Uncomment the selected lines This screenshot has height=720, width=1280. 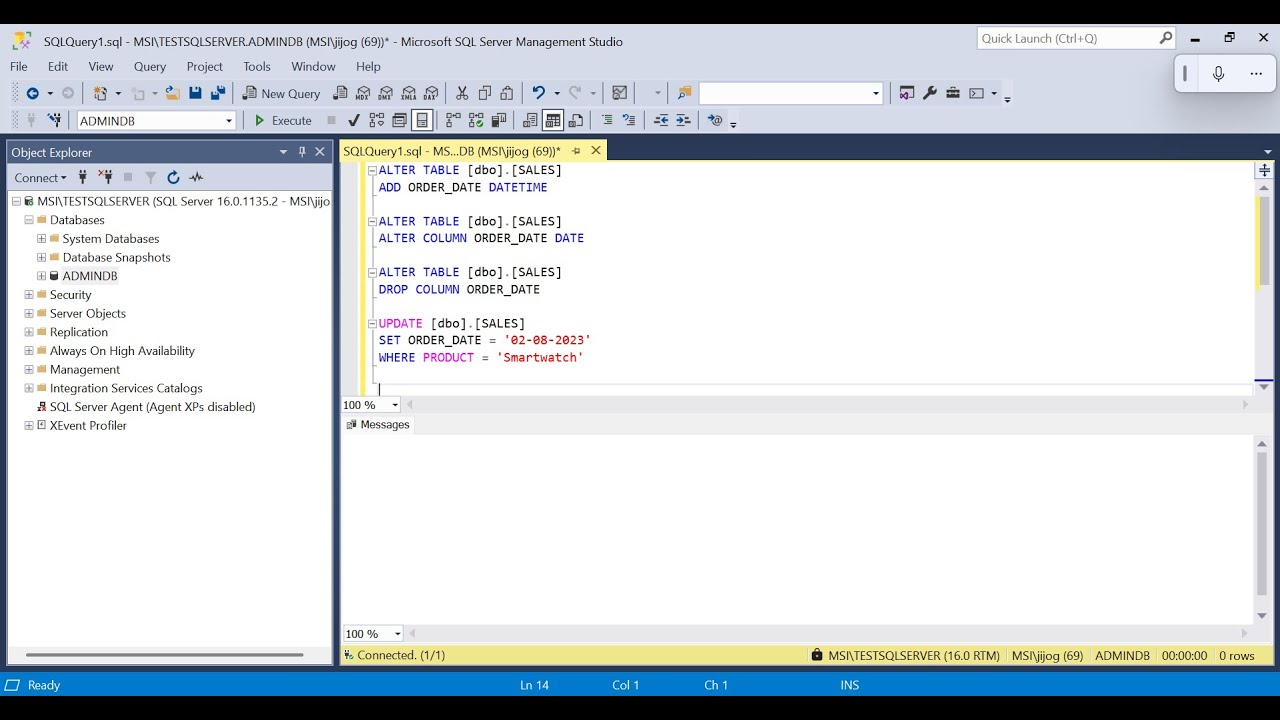[x=629, y=120]
